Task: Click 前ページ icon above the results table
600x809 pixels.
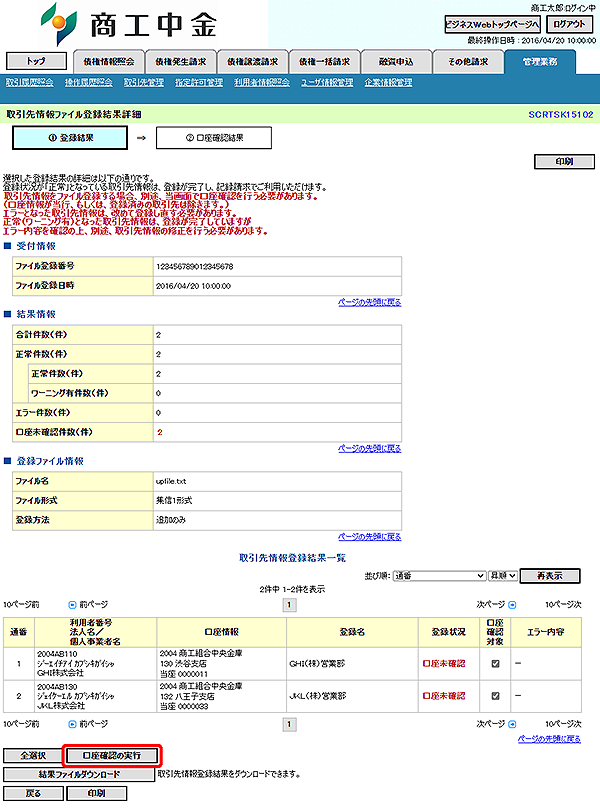Action: 72,605
